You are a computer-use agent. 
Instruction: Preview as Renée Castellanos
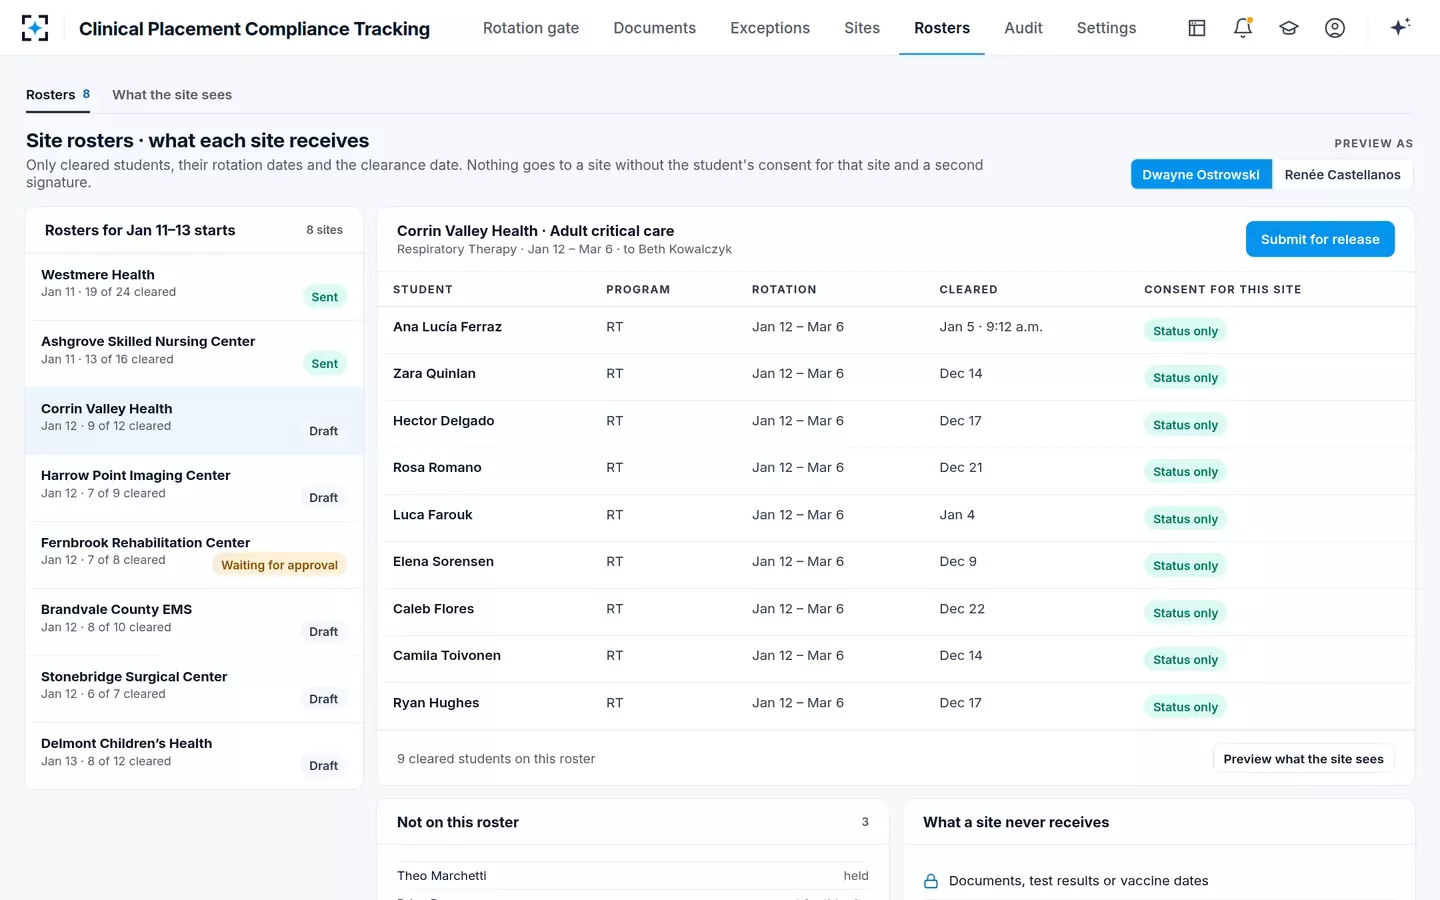[1343, 174]
